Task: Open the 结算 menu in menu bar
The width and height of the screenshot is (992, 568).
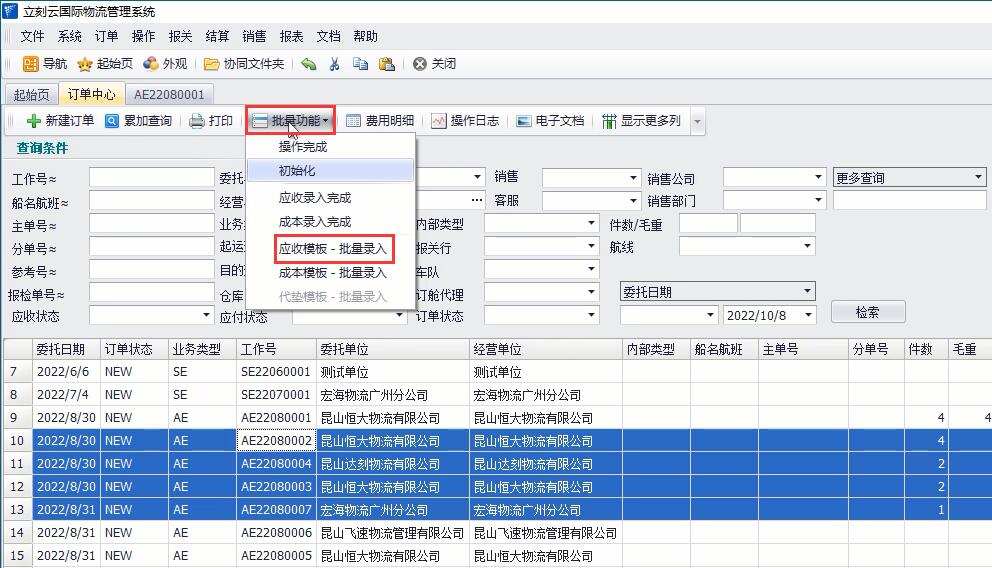Action: point(217,36)
